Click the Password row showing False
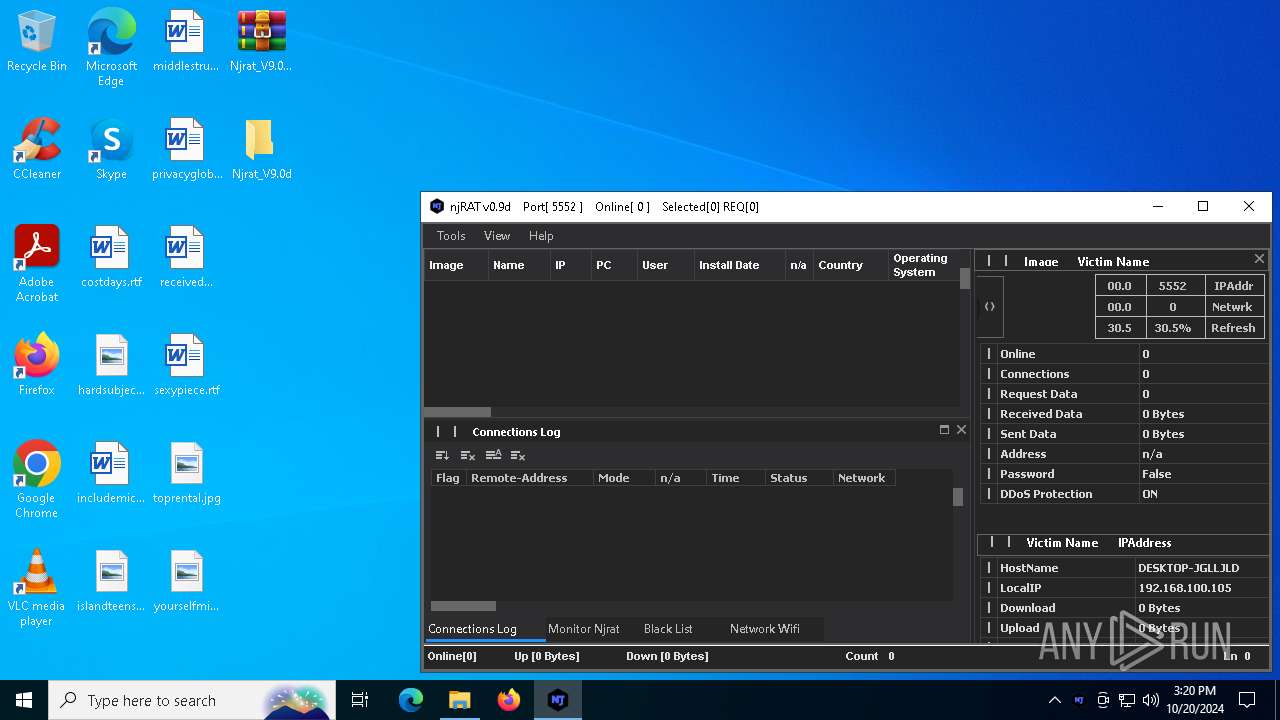This screenshot has height=720, width=1280. tap(1123, 474)
